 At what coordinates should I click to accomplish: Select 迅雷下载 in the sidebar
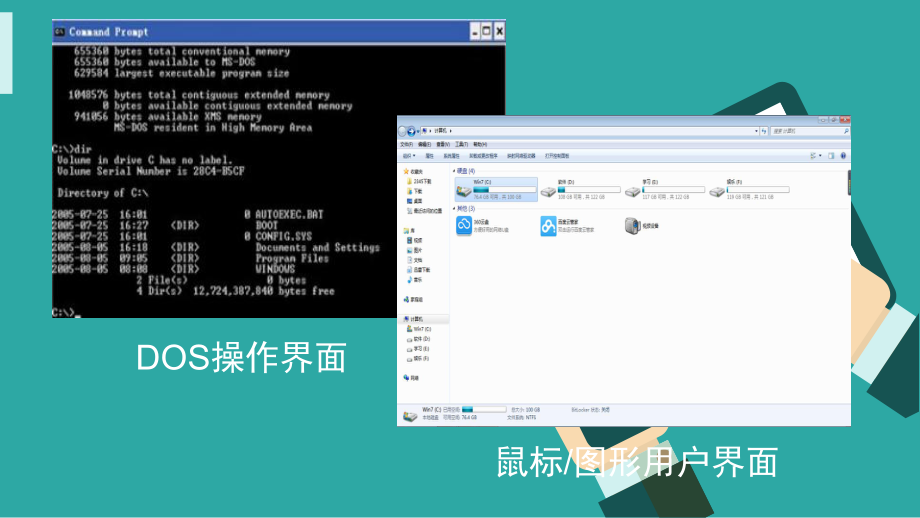coord(418,270)
